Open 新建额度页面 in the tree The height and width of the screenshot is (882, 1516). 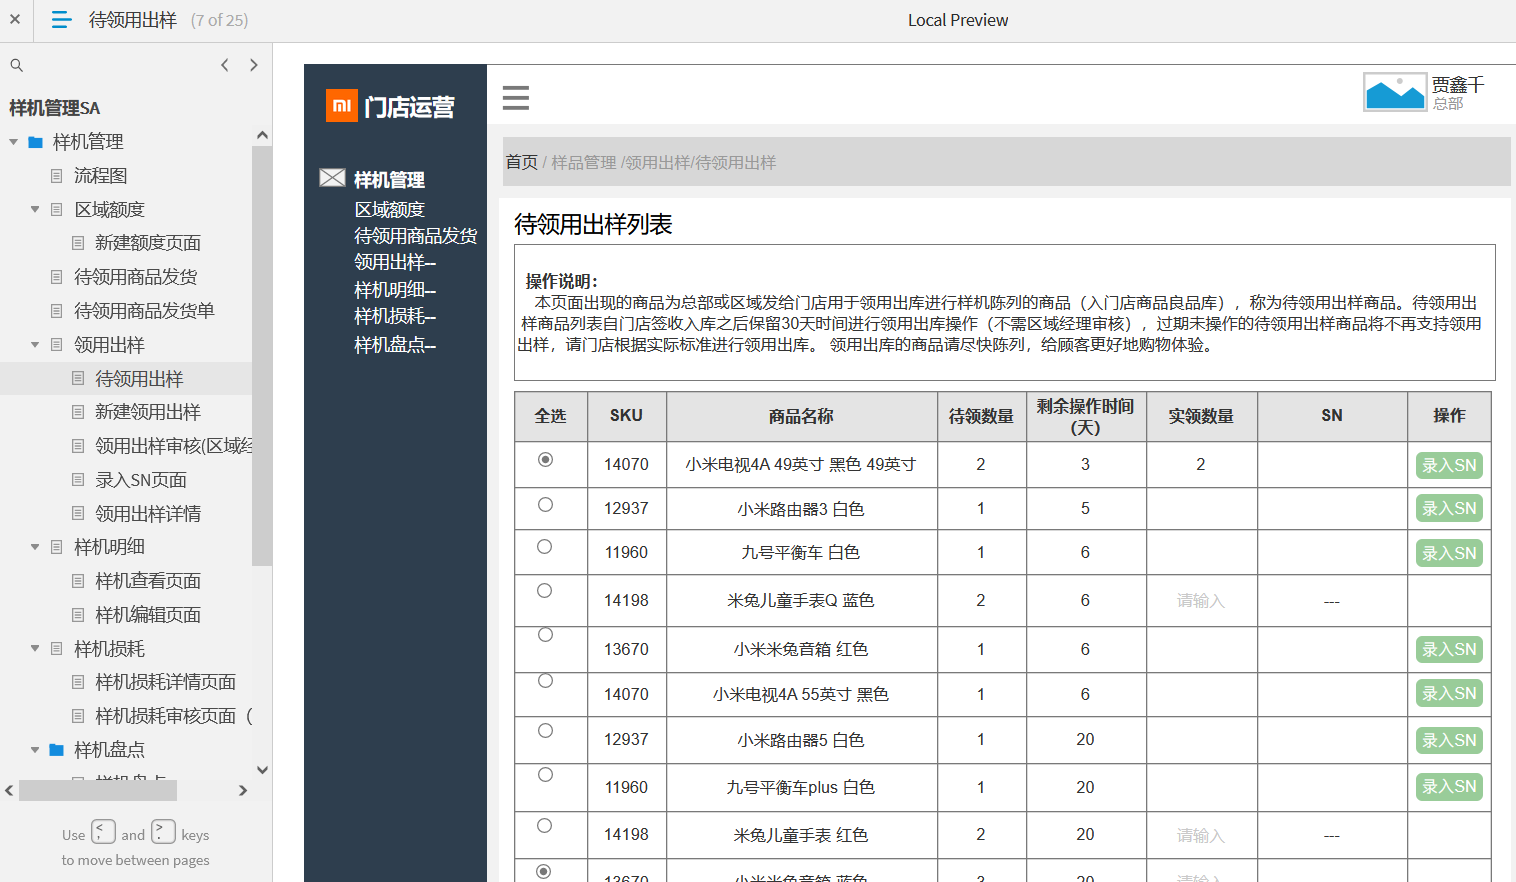pyautogui.click(x=148, y=243)
